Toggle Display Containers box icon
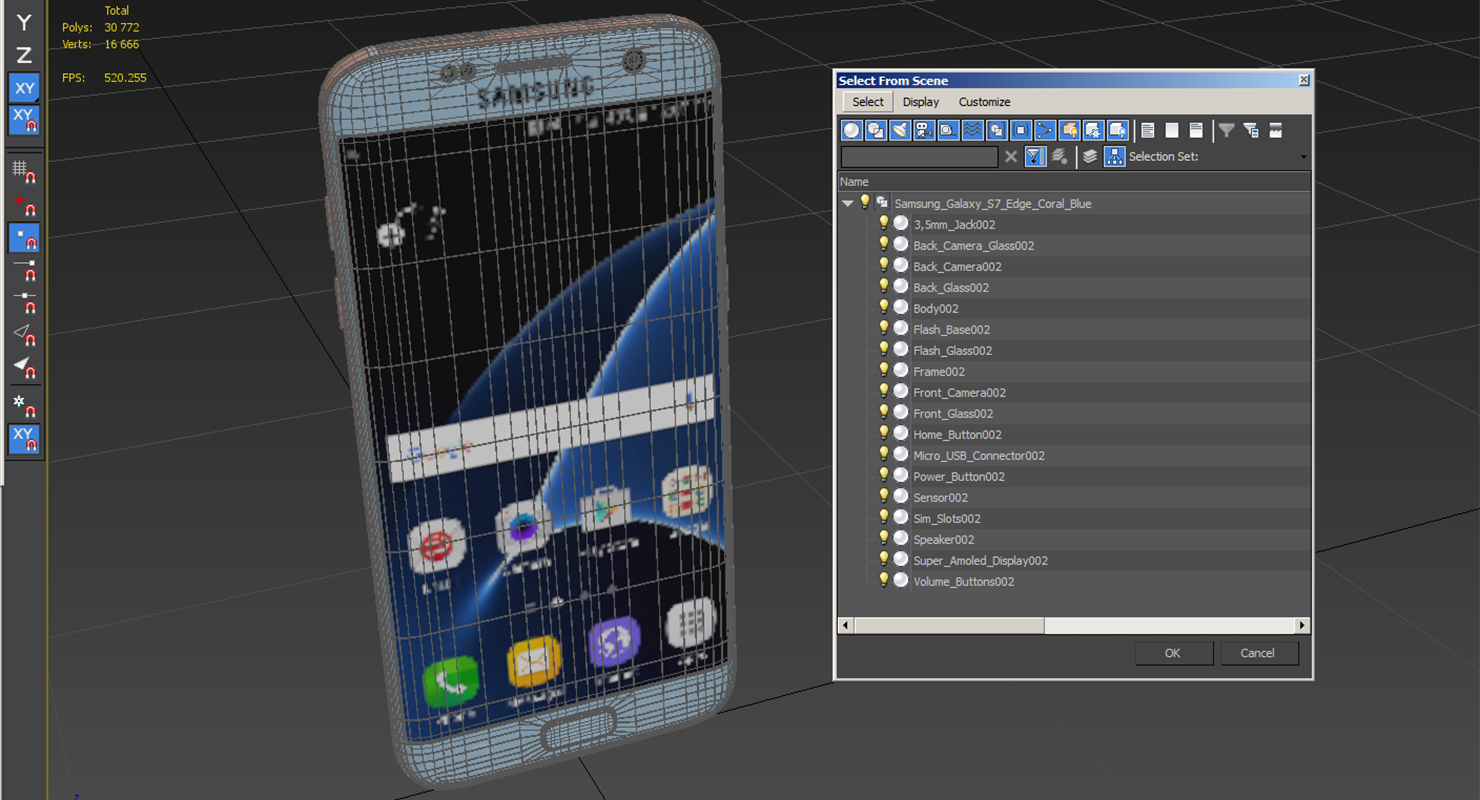 (1069, 130)
